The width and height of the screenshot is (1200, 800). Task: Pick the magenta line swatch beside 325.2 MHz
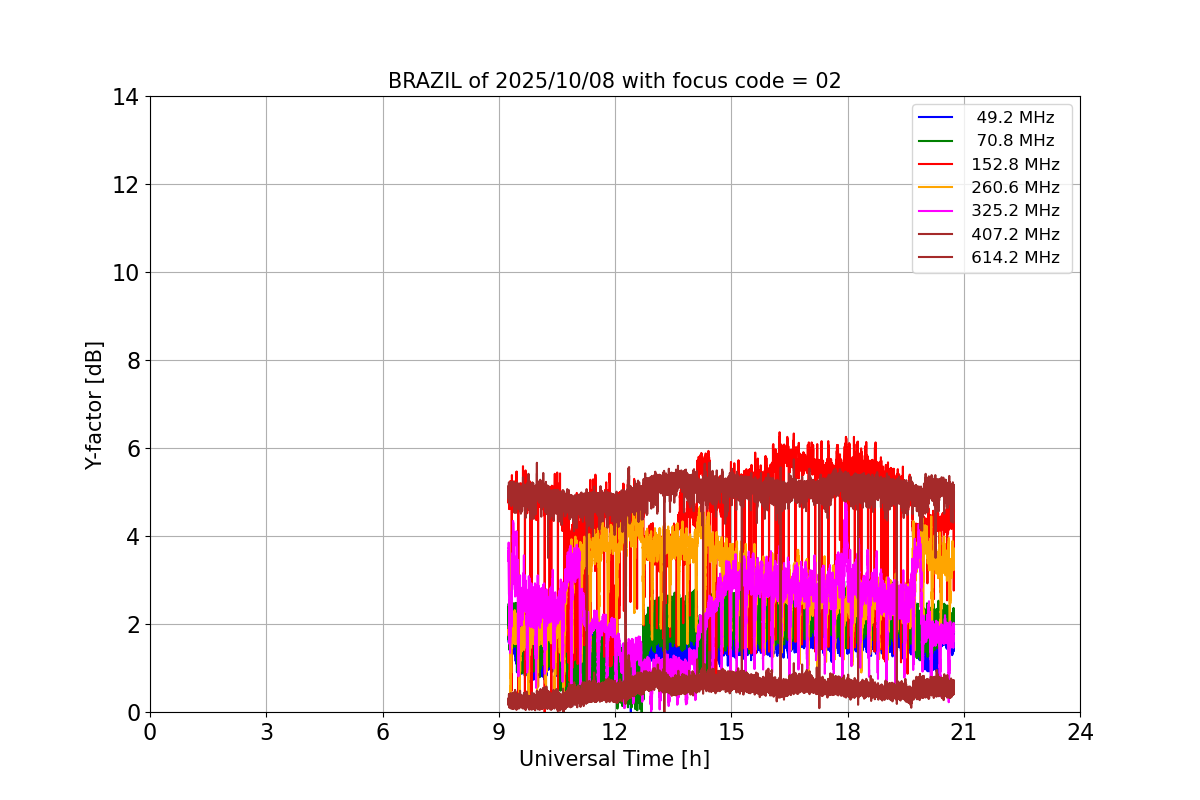point(936,211)
